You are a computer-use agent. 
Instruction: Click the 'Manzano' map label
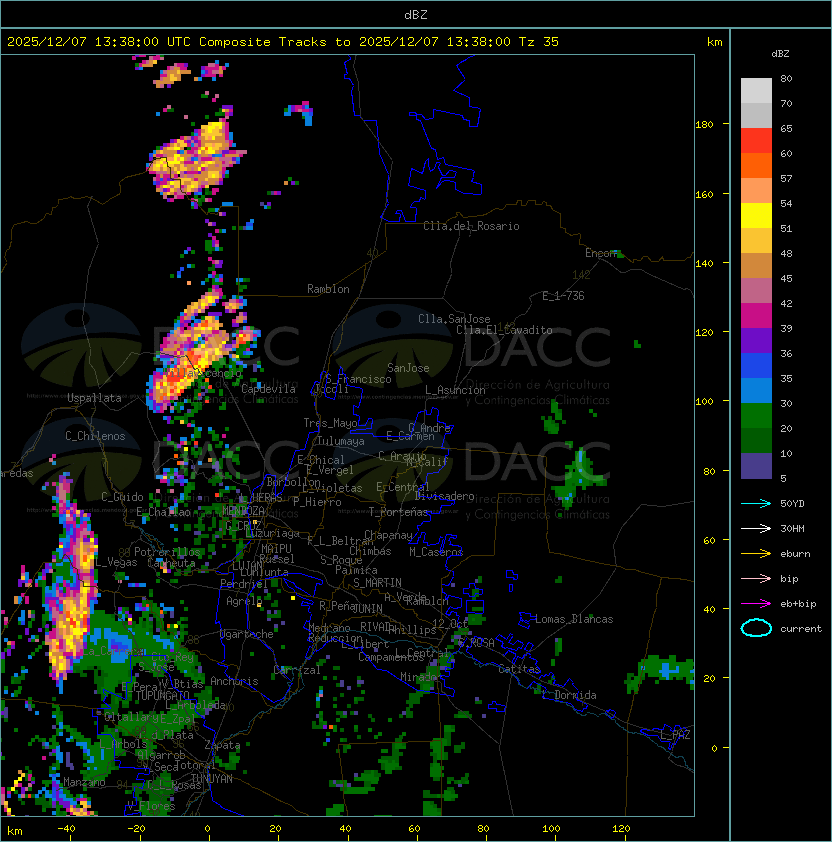tap(84, 782)
